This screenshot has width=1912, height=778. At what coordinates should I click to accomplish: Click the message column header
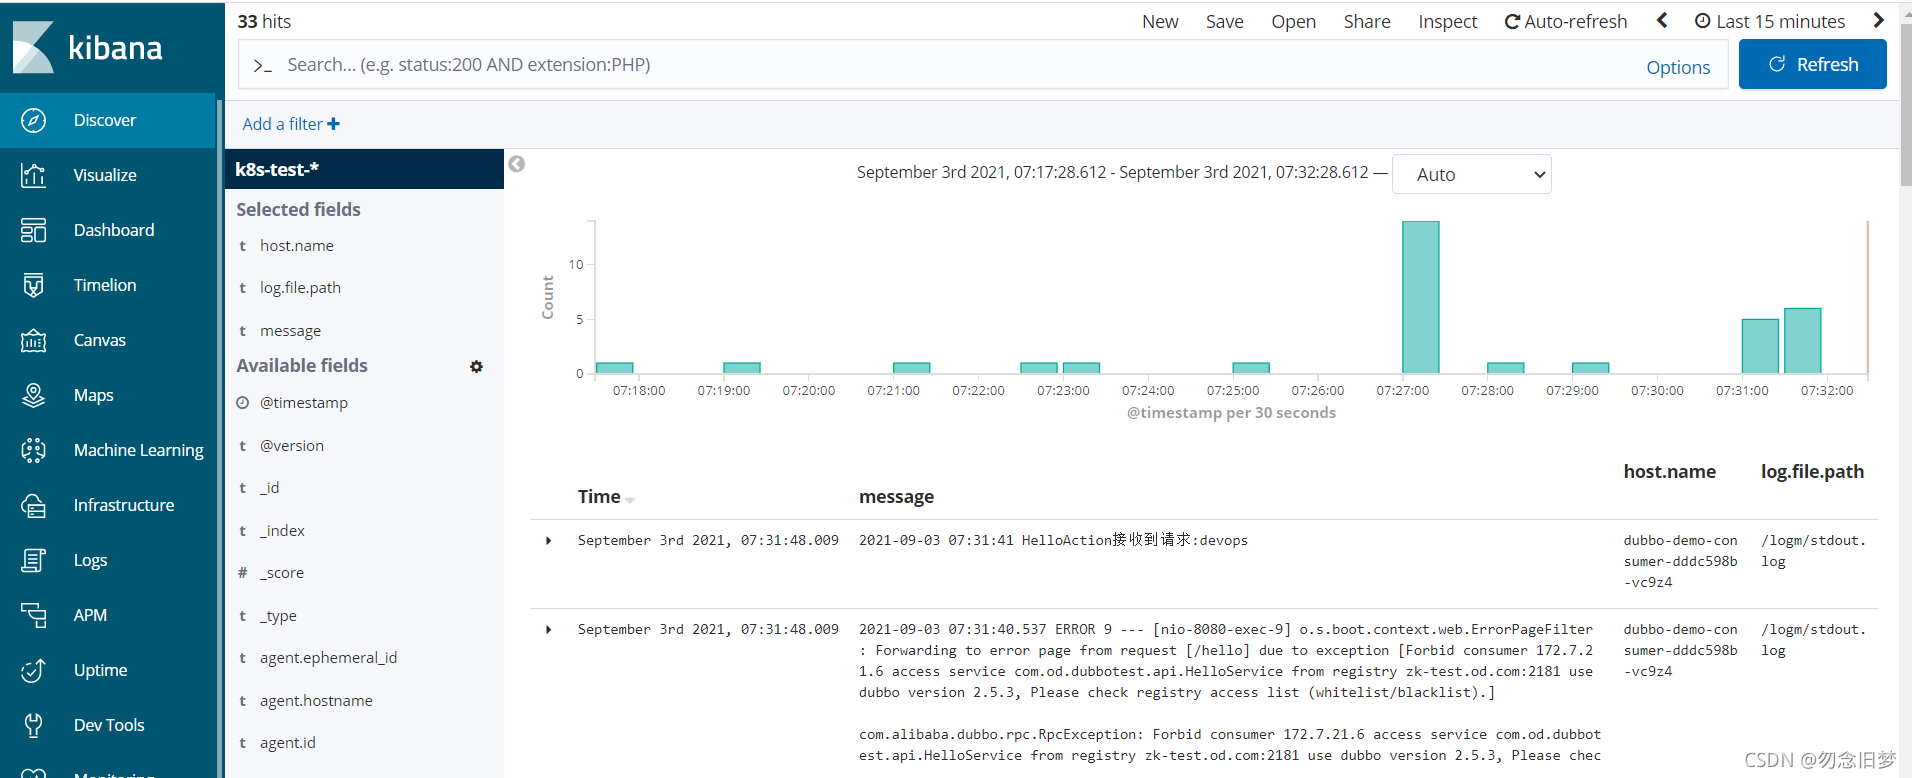point(896,497)
